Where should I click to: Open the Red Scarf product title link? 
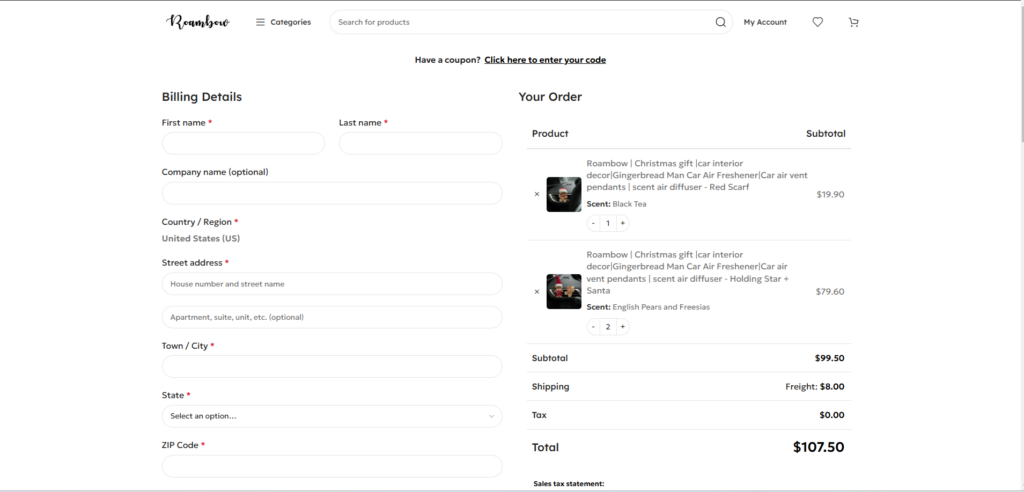(697, 175)
